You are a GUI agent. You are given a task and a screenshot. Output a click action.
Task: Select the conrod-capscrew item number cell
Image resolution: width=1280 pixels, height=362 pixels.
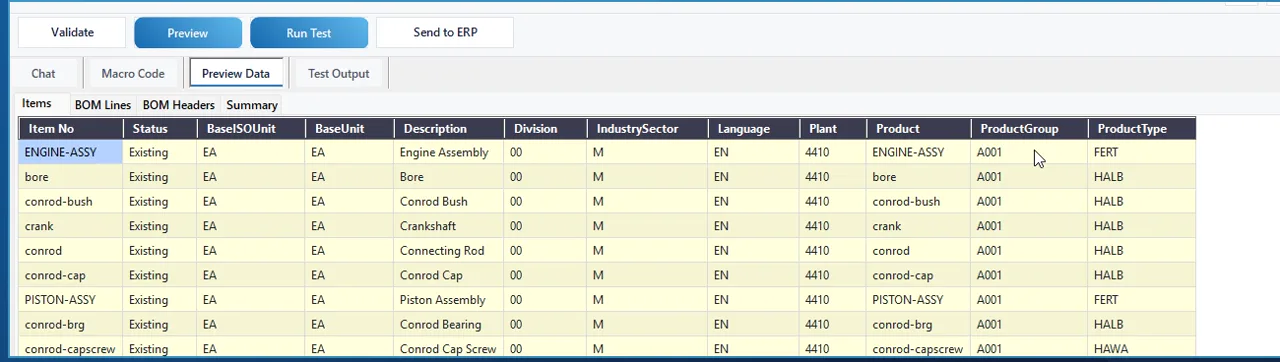(x=71, y=348)
